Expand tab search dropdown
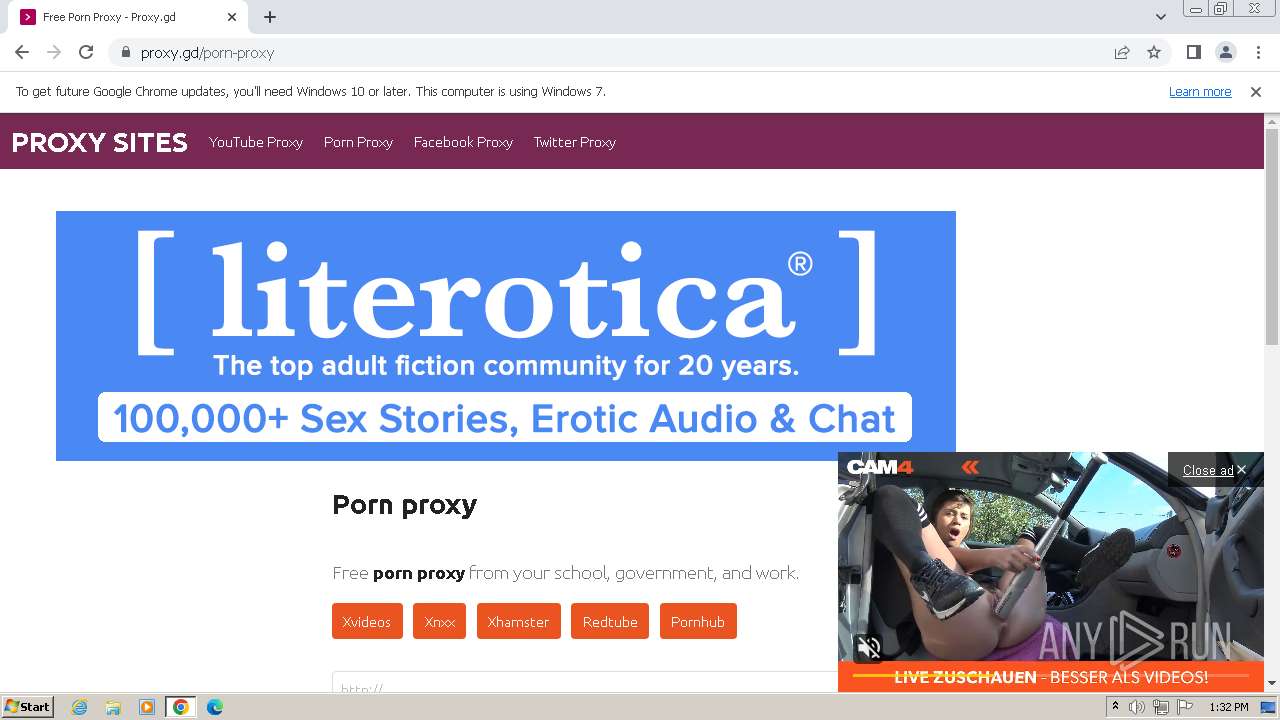This screenshot has width=1280, height=720. tap(1160, 17)
